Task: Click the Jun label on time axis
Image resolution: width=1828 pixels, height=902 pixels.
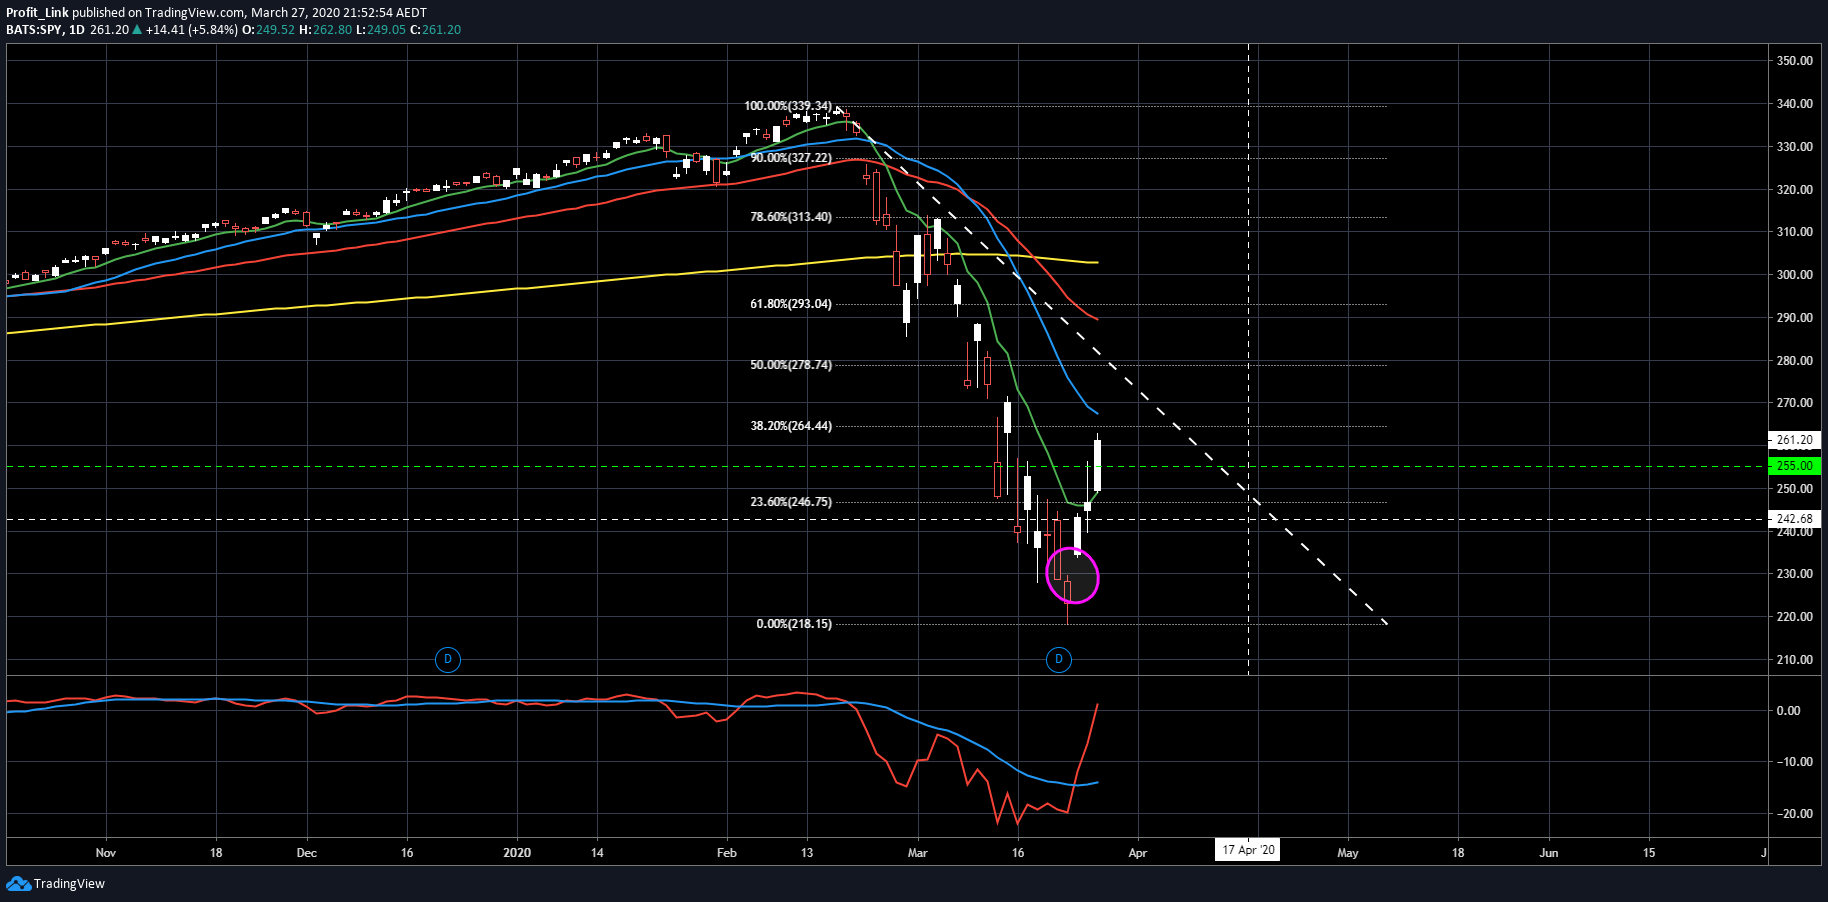Action: point(1548,853)
